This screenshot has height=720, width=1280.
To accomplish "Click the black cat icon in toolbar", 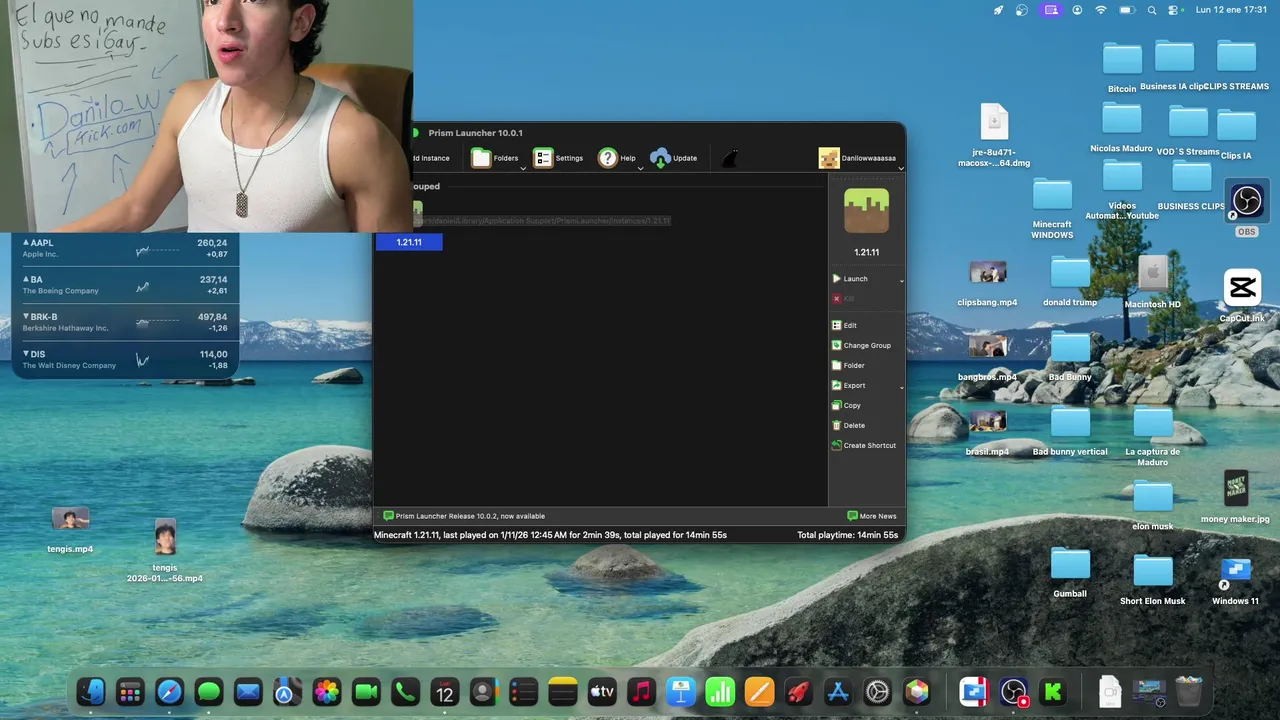I will 730,158.
